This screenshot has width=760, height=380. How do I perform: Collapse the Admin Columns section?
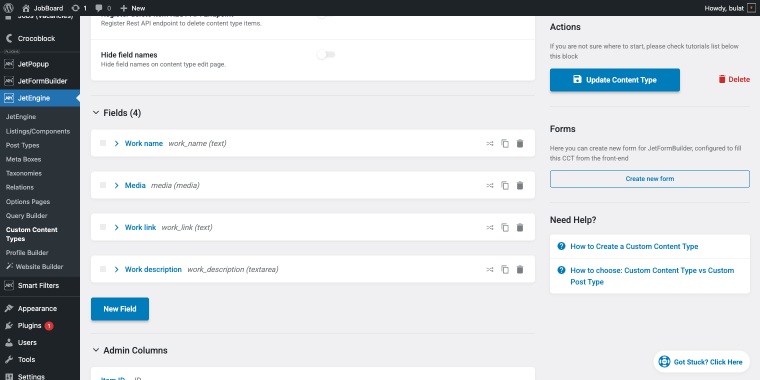(95, 350)
